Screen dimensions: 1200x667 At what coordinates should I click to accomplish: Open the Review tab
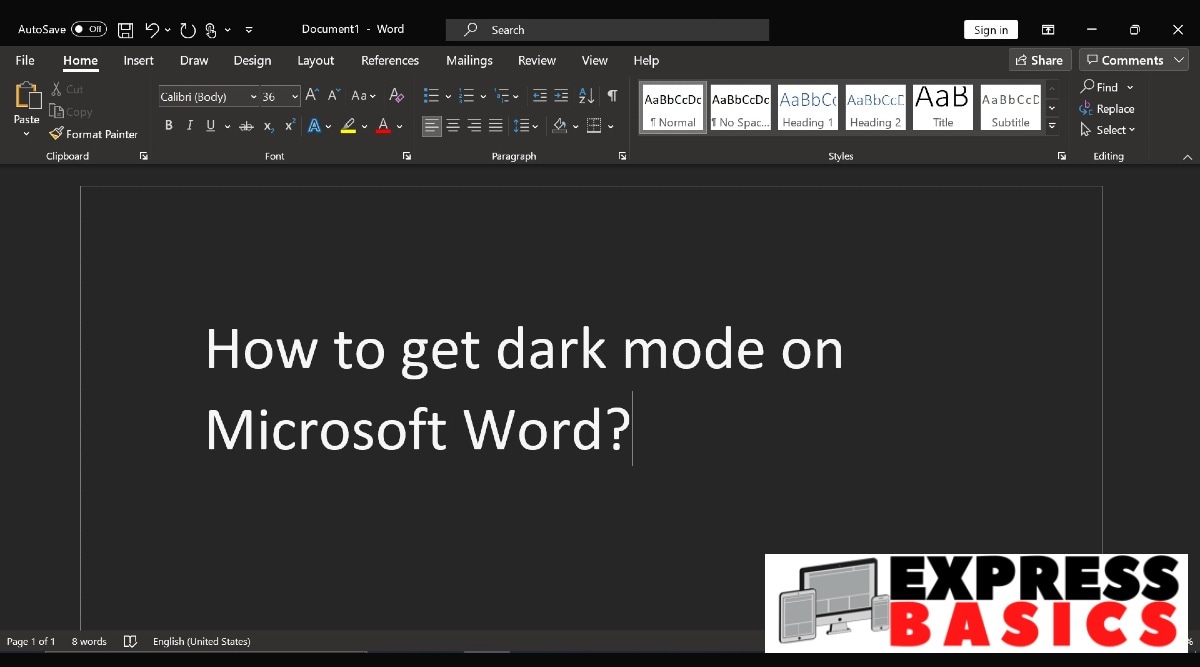tap(536, 60)
